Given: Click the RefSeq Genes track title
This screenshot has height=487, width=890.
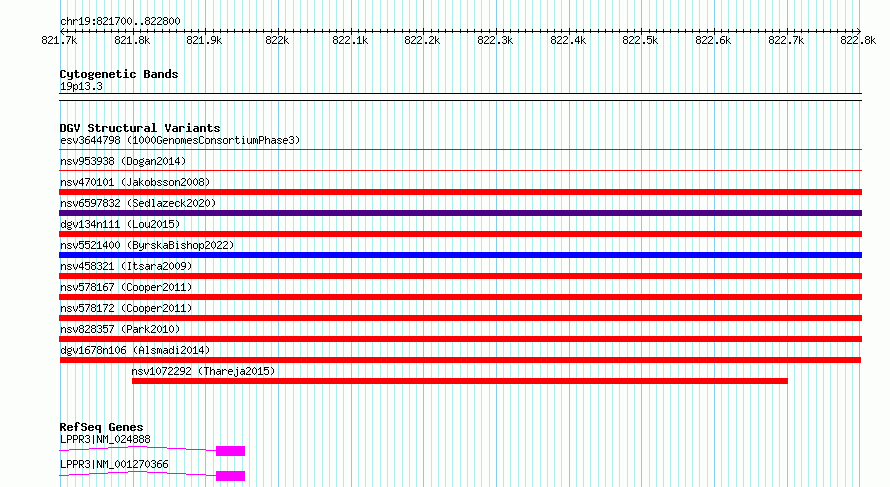Looking at the screenshot, I should click(101, 427).
